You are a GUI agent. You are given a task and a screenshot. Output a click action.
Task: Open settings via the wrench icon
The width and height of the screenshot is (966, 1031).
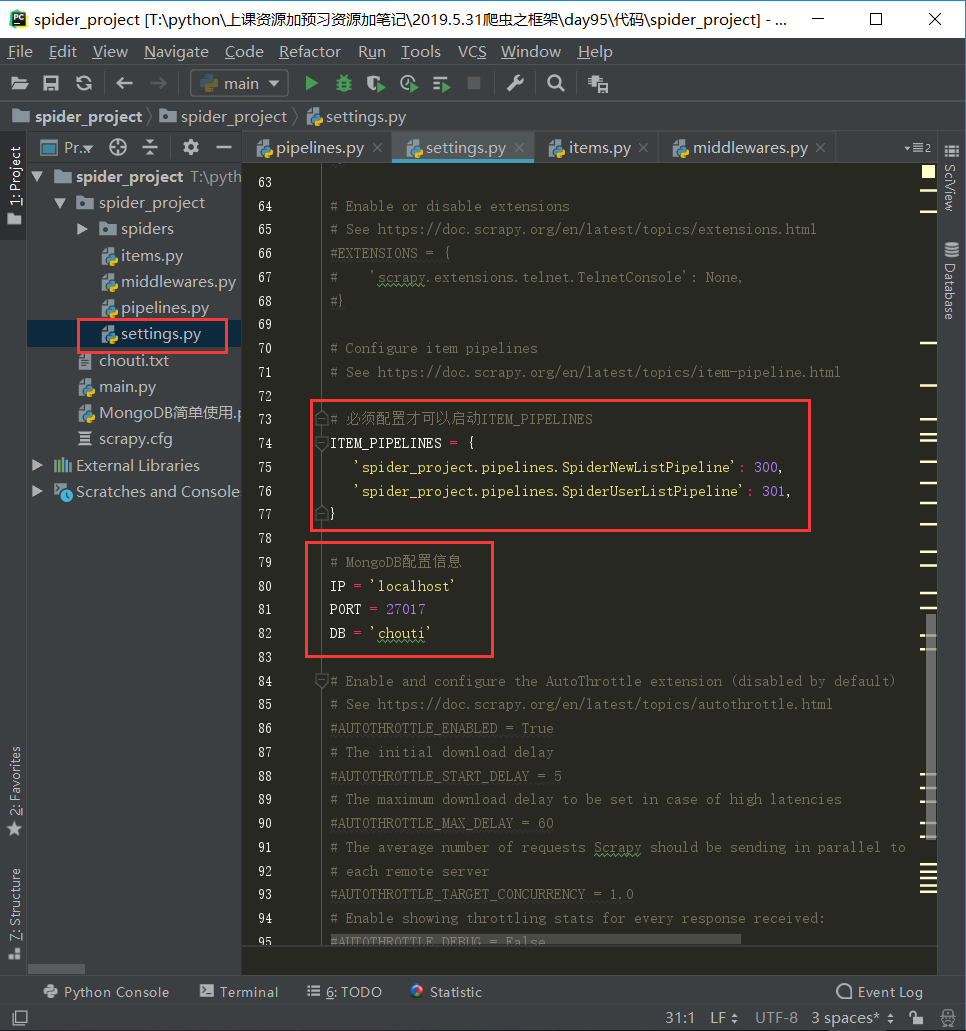coord(515,84)
